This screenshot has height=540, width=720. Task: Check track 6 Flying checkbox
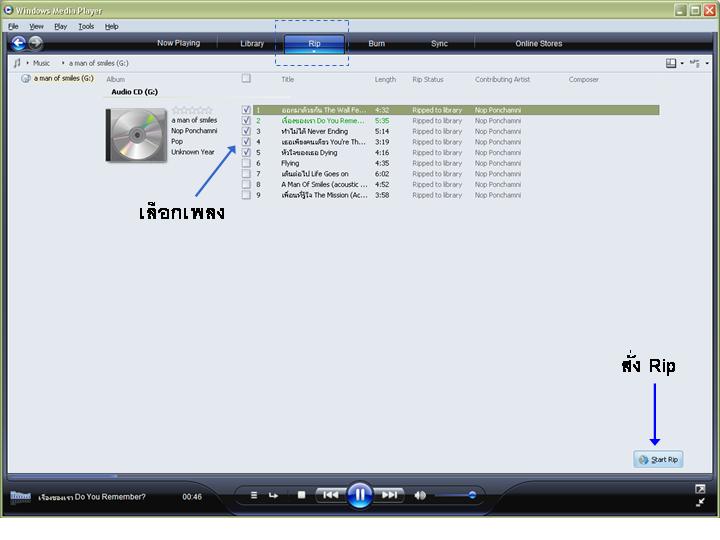click(246, 163)
